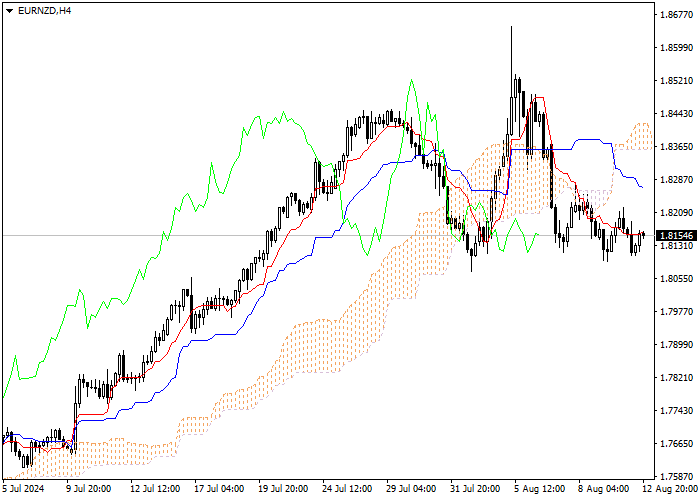Click price level 1.86770 on the scale
700x500 pixels.
(x=676, y=15)
